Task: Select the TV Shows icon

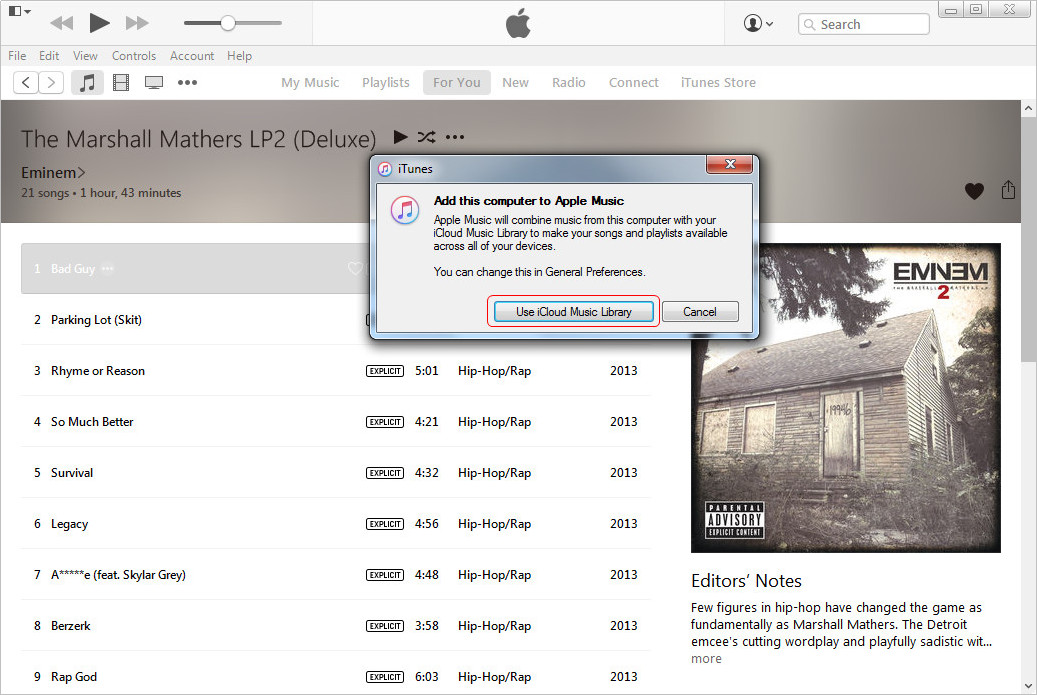Action: [154, 83]
